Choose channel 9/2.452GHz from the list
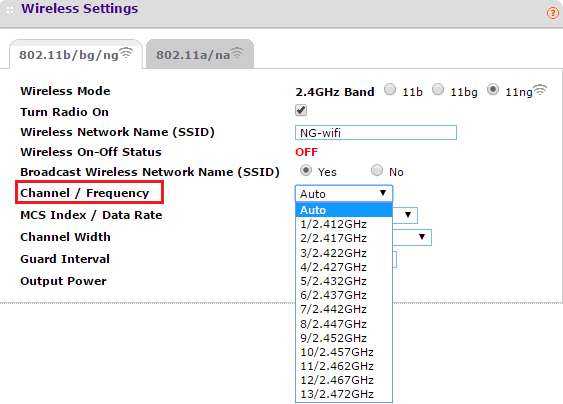 [344, 338]
